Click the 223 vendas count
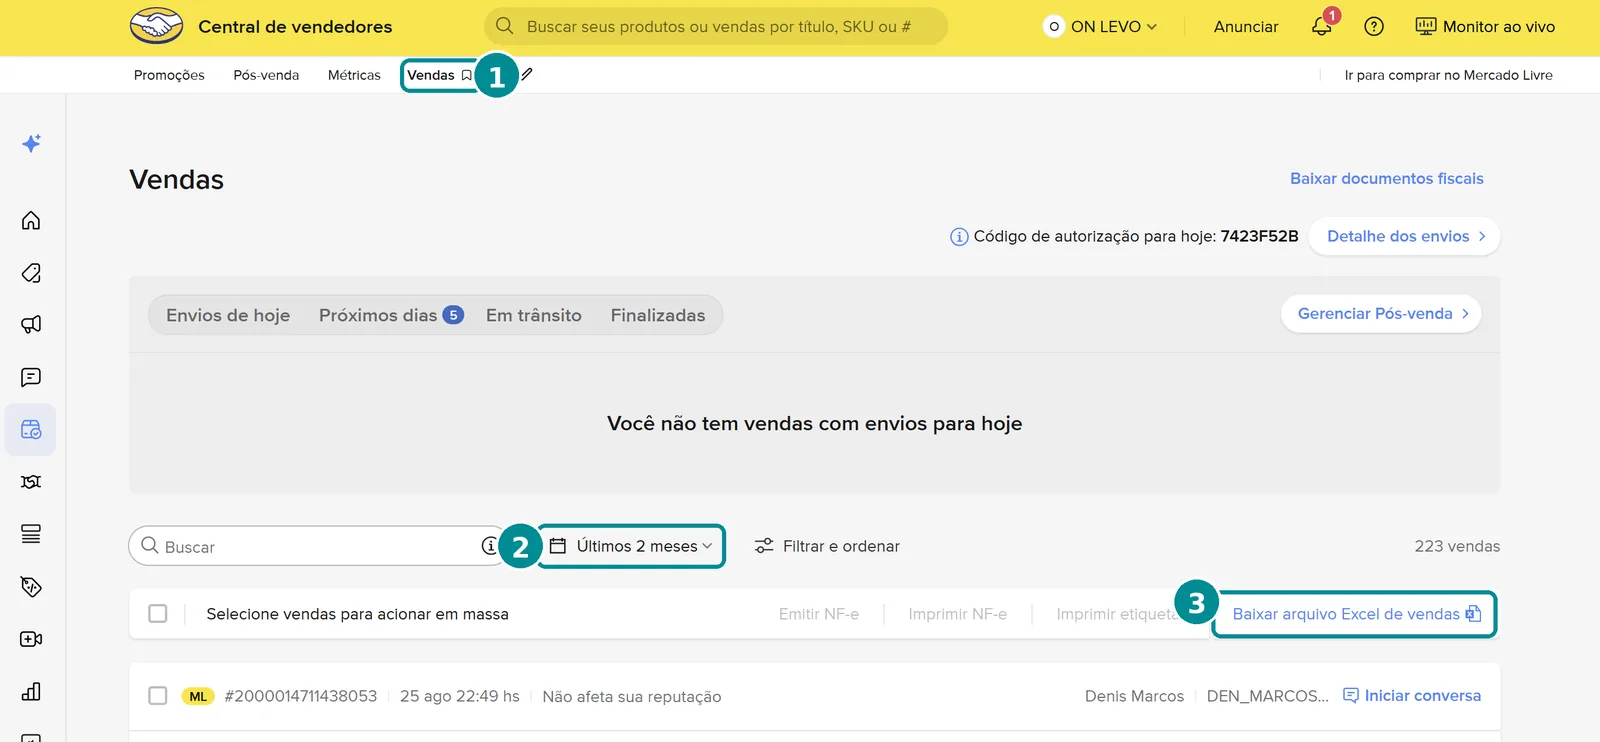This screenshot has width=1600, height=742. tap(1457, 546)
